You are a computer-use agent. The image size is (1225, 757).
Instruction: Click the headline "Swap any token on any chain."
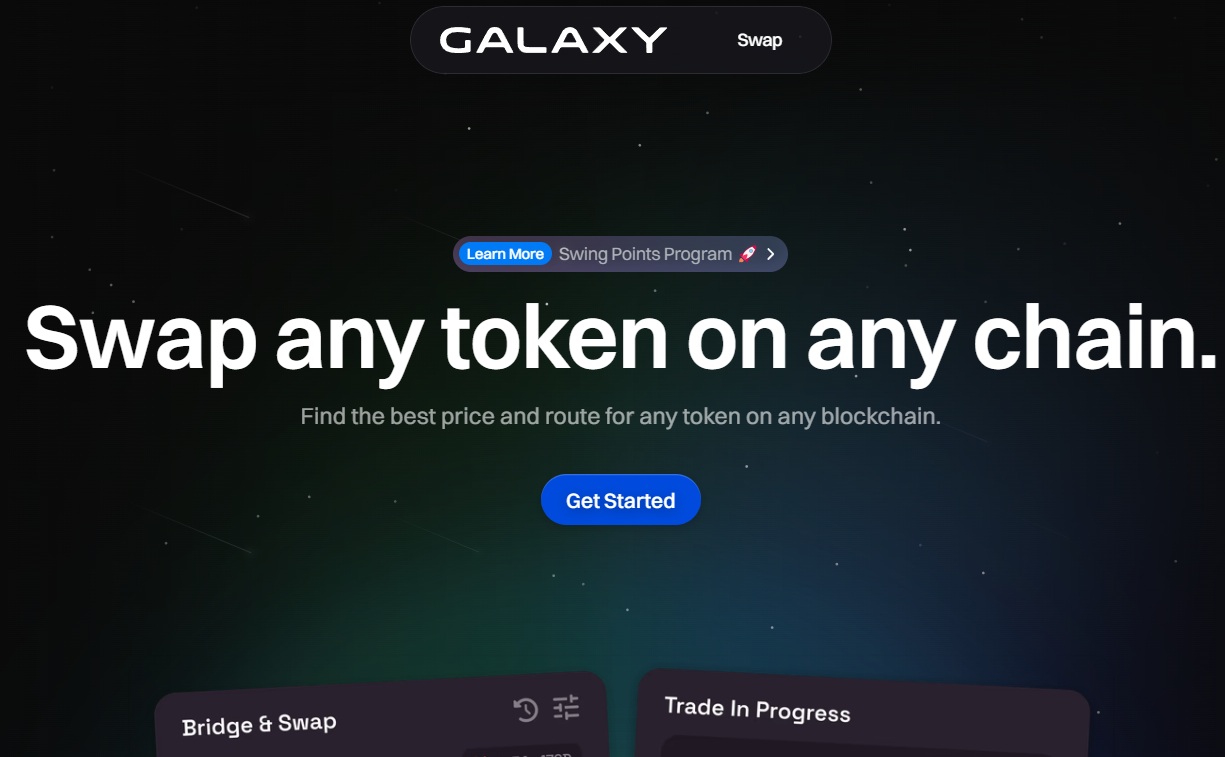621,335
